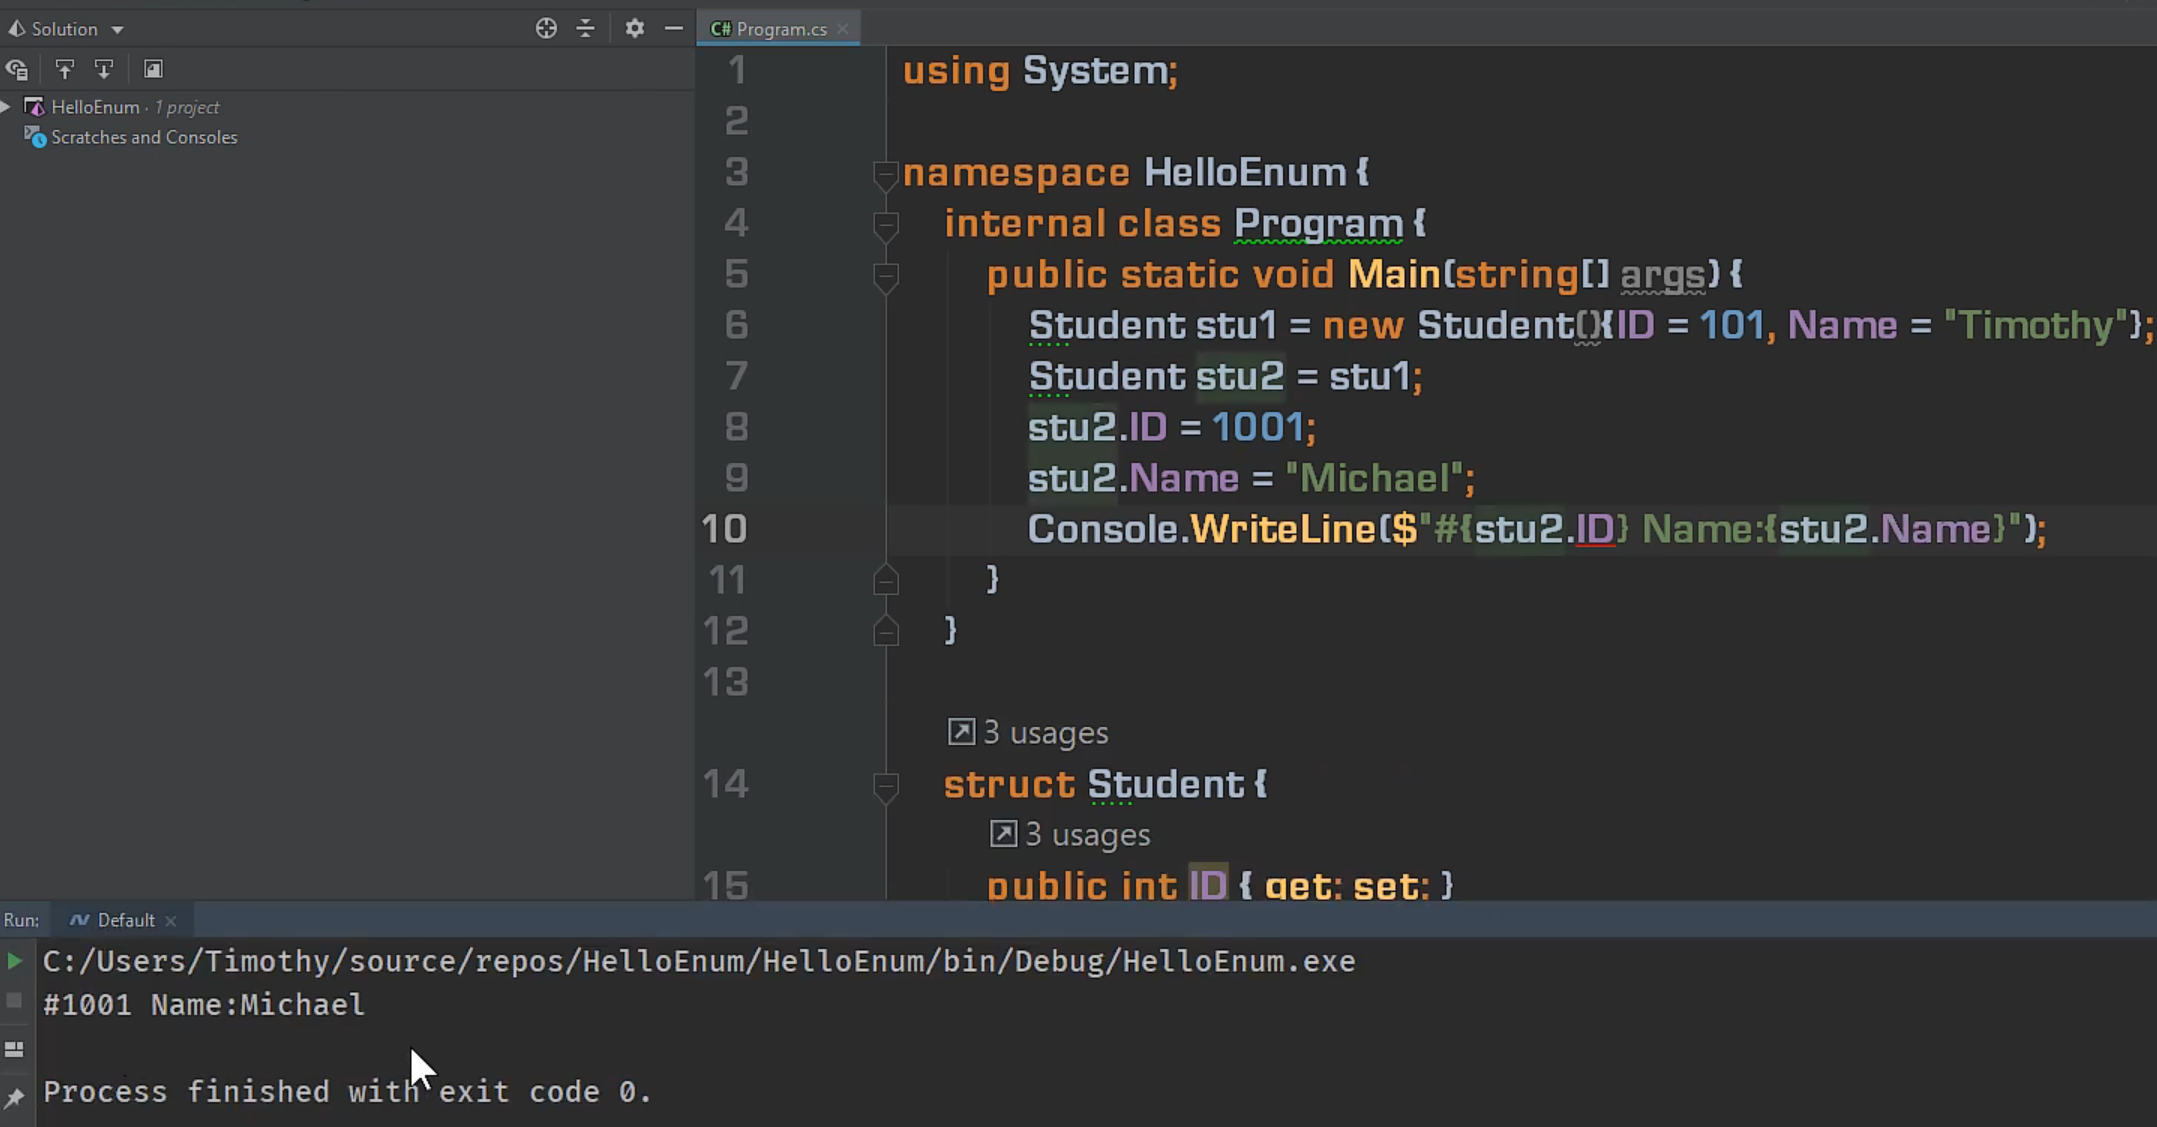Screen dimensions: 2157x1127
Task: Select the Default run configuration tab
Action: point(122,920)
